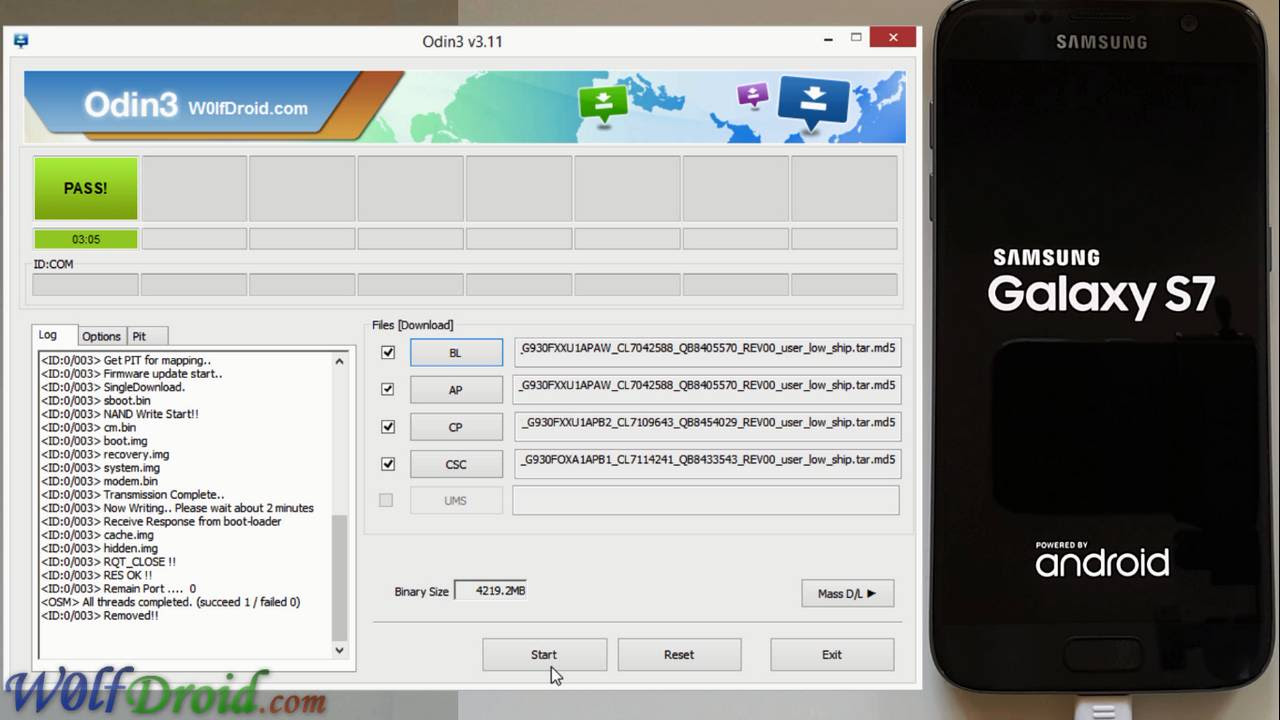The height and width of the screenshot is (720, 1280).
Task: Click the log scrollbar down arrow
Action: pyautogui.click(x=340, y=650)
